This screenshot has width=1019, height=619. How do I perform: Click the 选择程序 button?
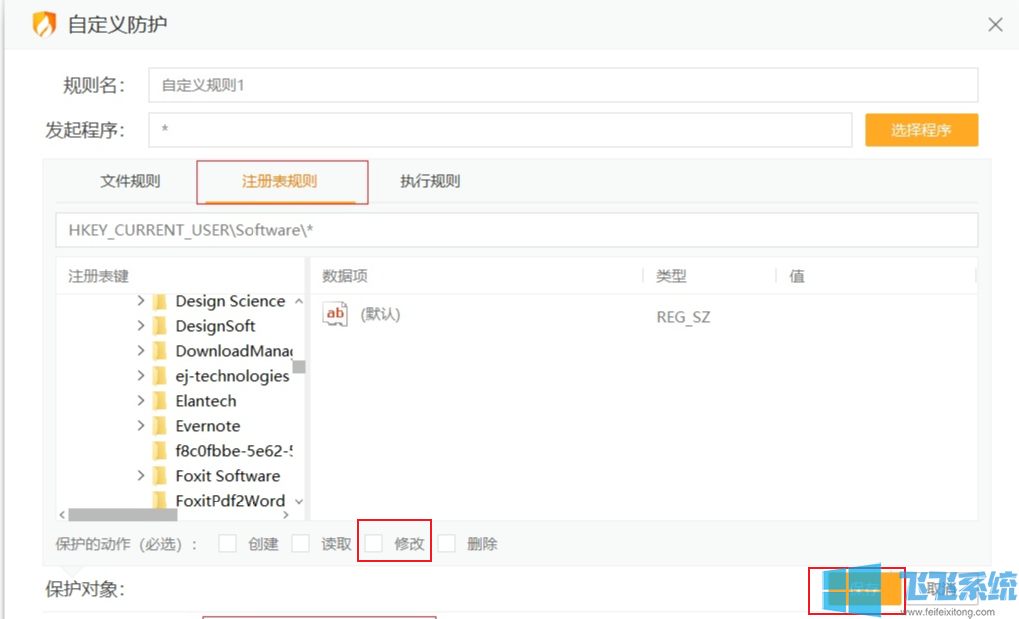pyautogui.click(x=920, y=130)
